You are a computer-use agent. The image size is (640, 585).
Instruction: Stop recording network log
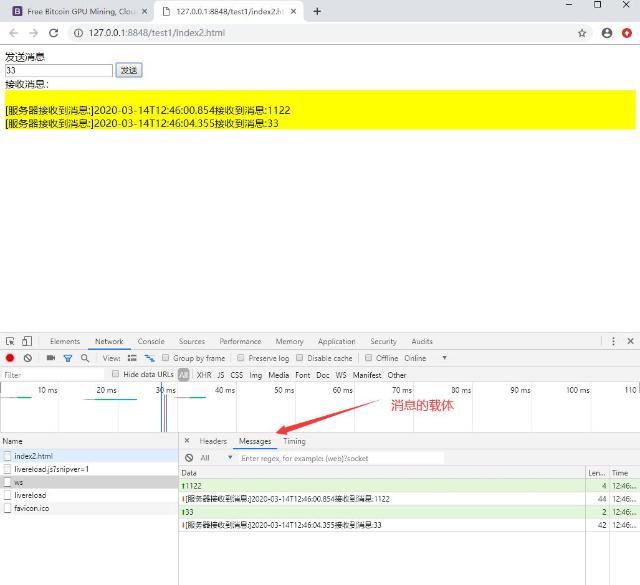pos(10,358)
